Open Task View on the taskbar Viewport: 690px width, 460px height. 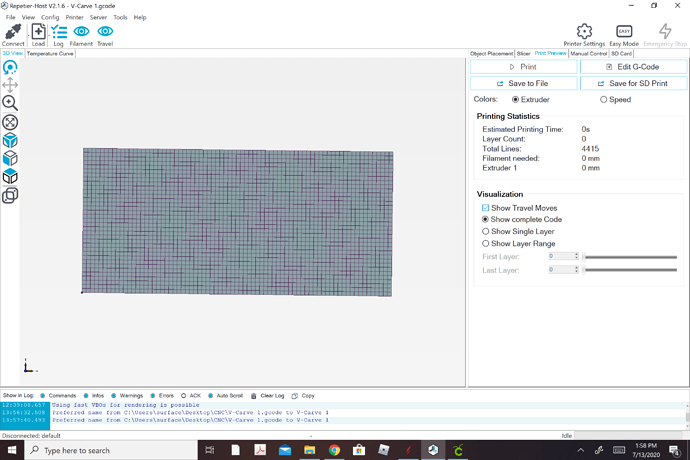click(210, 450)
